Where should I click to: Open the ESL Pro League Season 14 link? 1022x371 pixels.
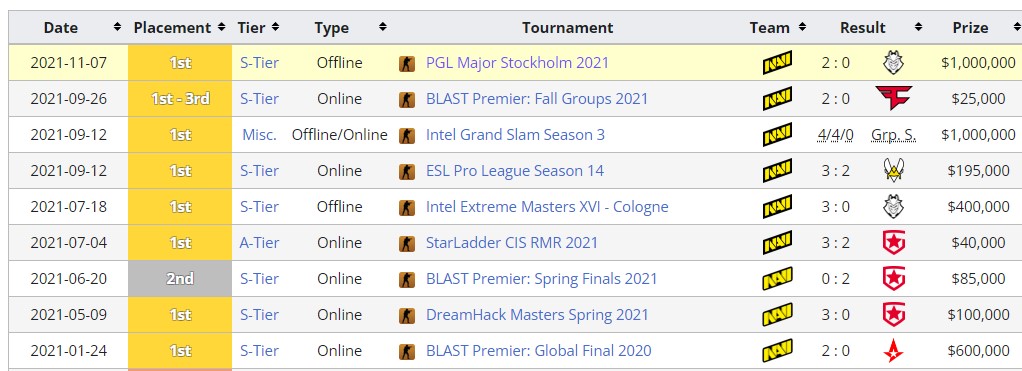(x=515, y=171)
